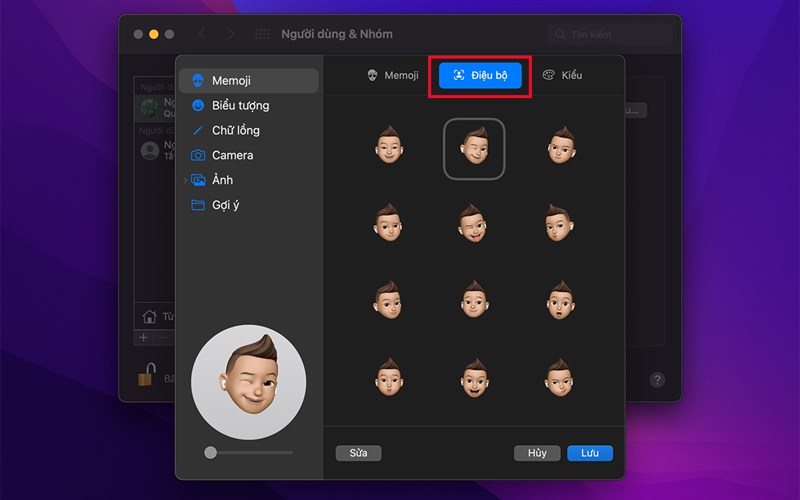
Task: Pick the first row right-side memoji pose
Action: [x=561, y=145]
